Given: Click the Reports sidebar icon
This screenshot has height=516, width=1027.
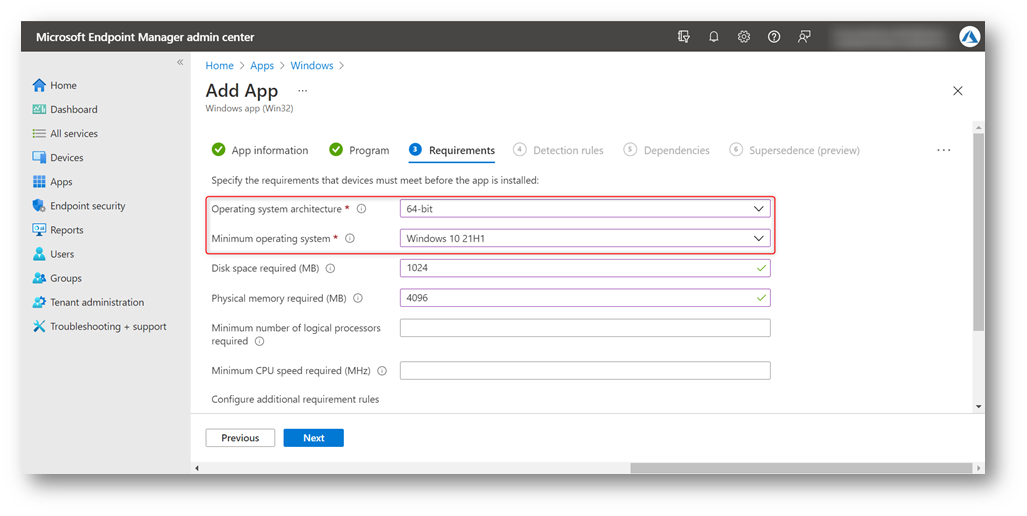Looking at the screenshot, I should (39, 230).
